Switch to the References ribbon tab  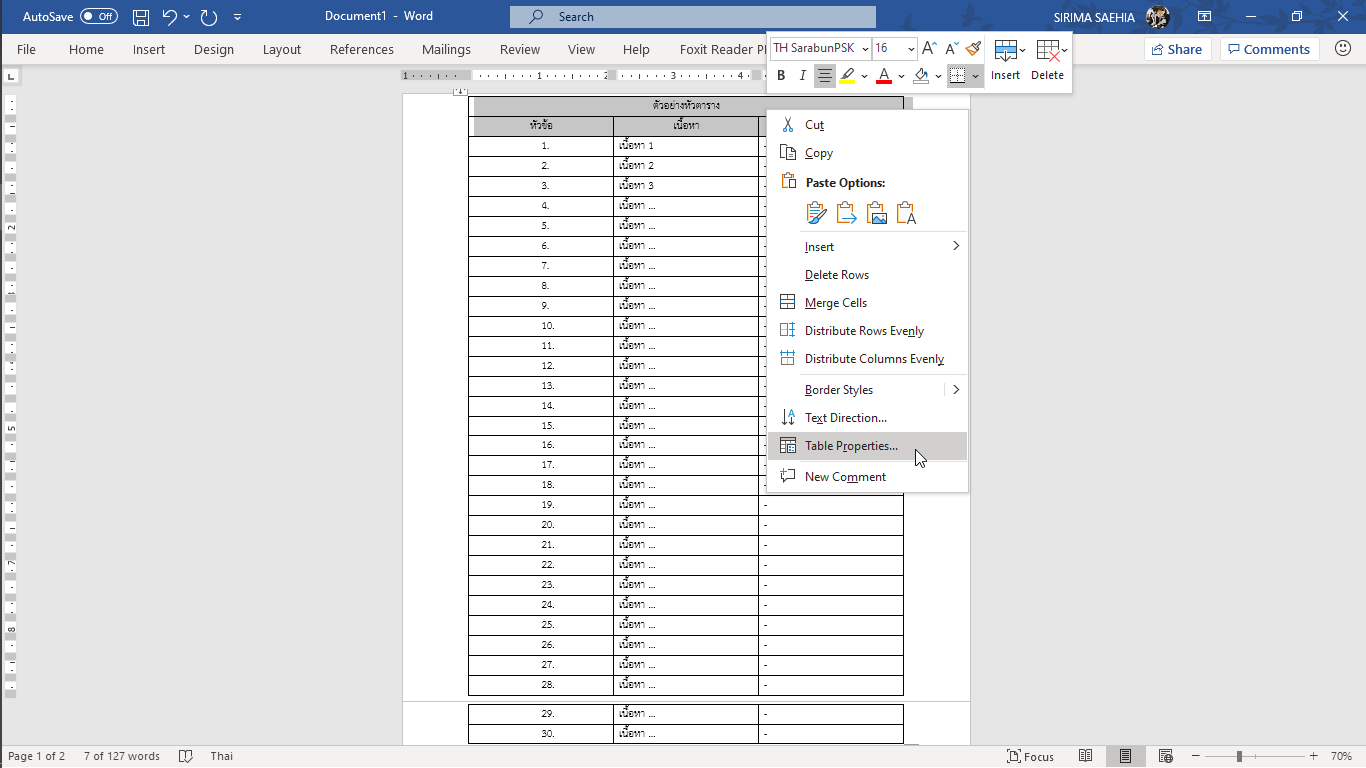[361, 49]
